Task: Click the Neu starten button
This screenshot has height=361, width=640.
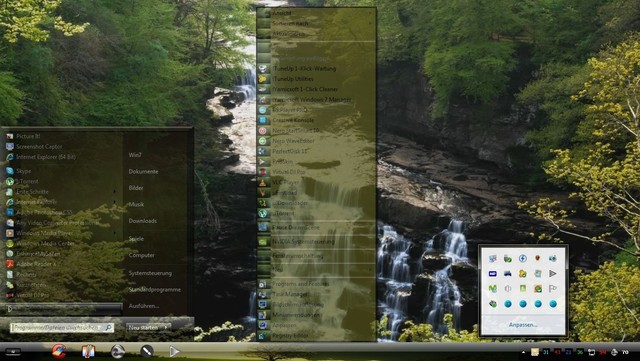Action: pyautogui.click(x=144, y=328)
